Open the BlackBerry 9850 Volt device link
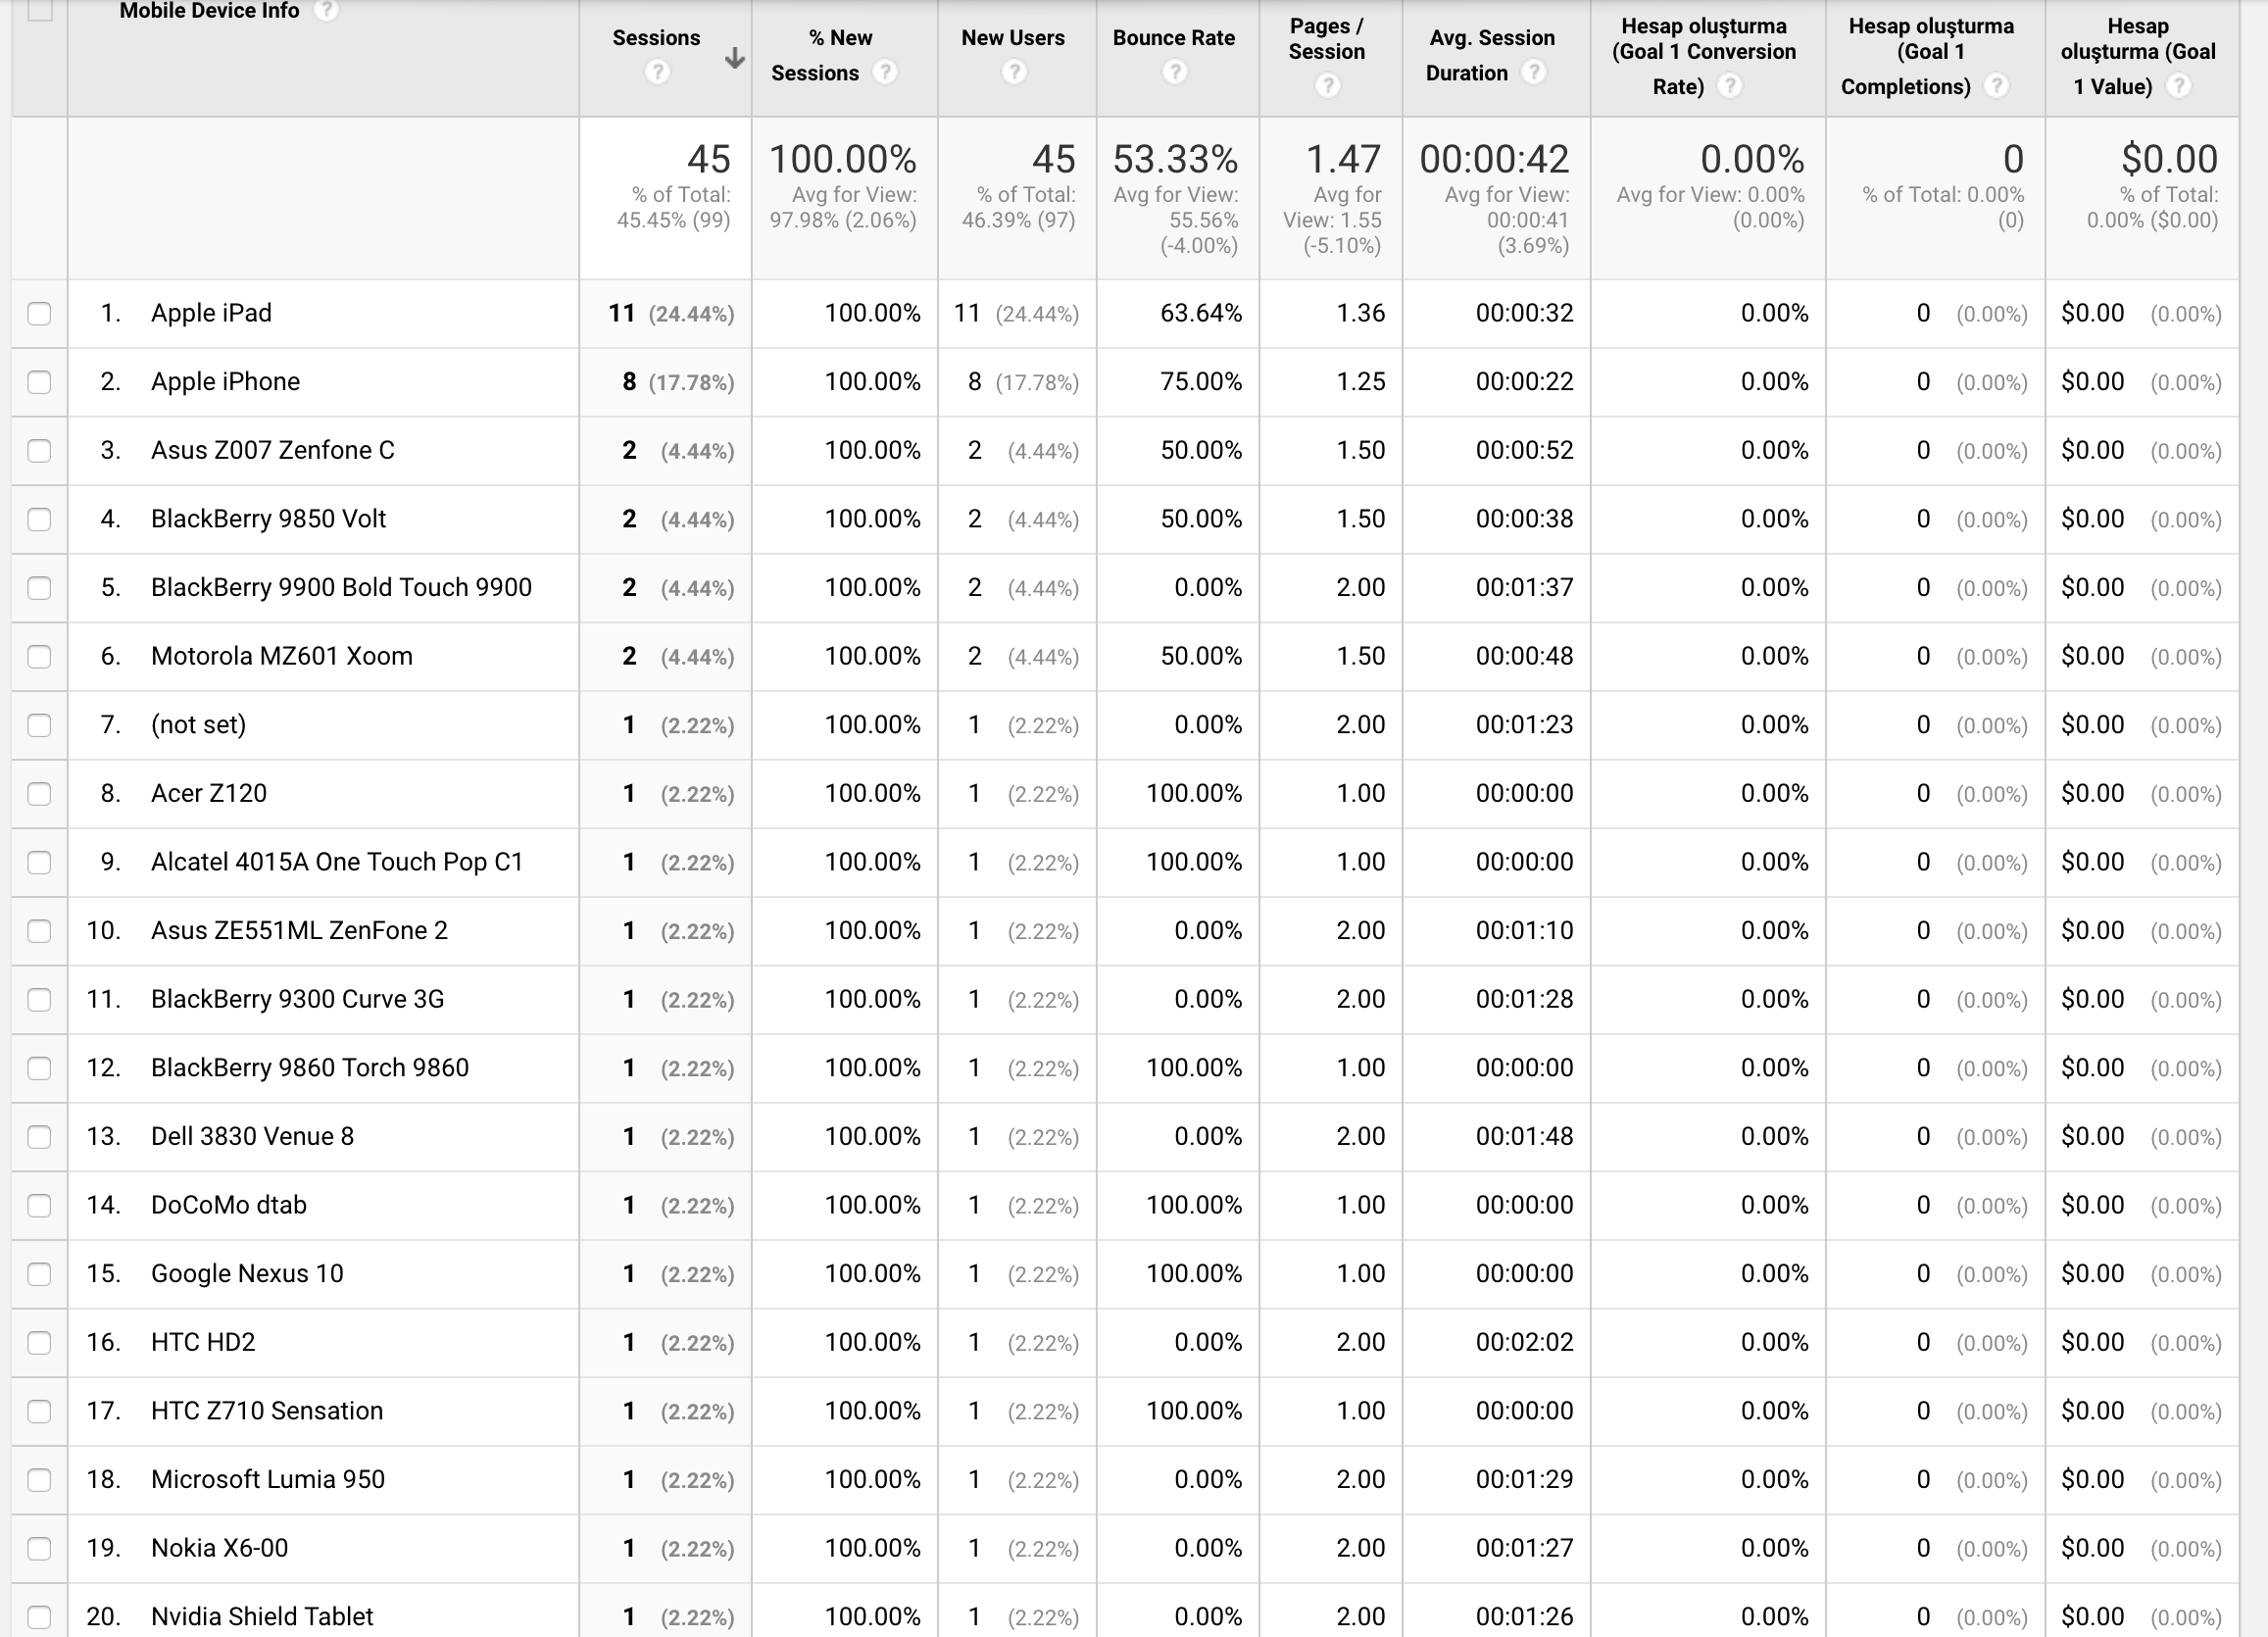Image resolution: width=2268 pixels, height=1637 pixels. pos(268,519)
